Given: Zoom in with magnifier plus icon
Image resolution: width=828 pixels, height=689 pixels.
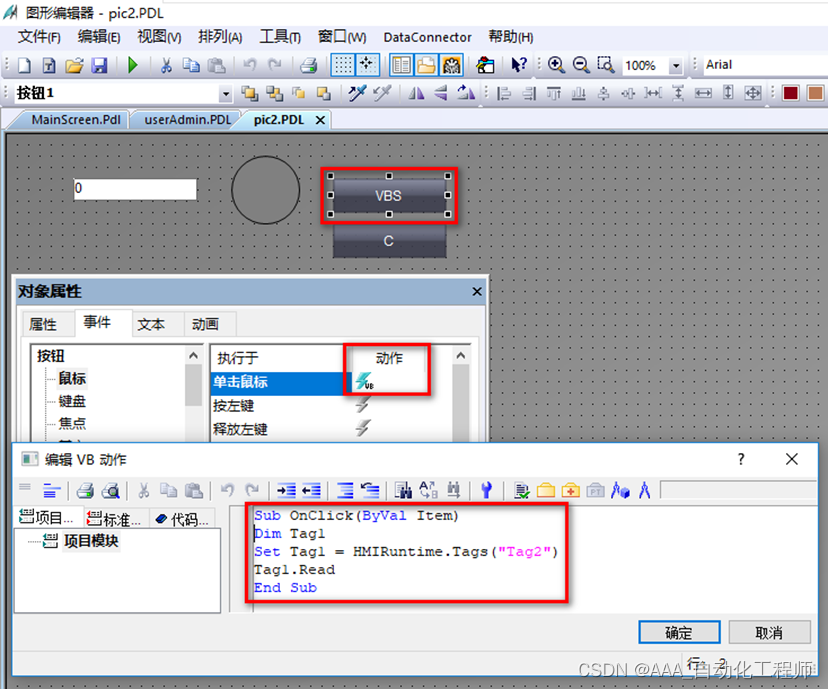Looking at the screenshot, I should (x=556, y=65).
